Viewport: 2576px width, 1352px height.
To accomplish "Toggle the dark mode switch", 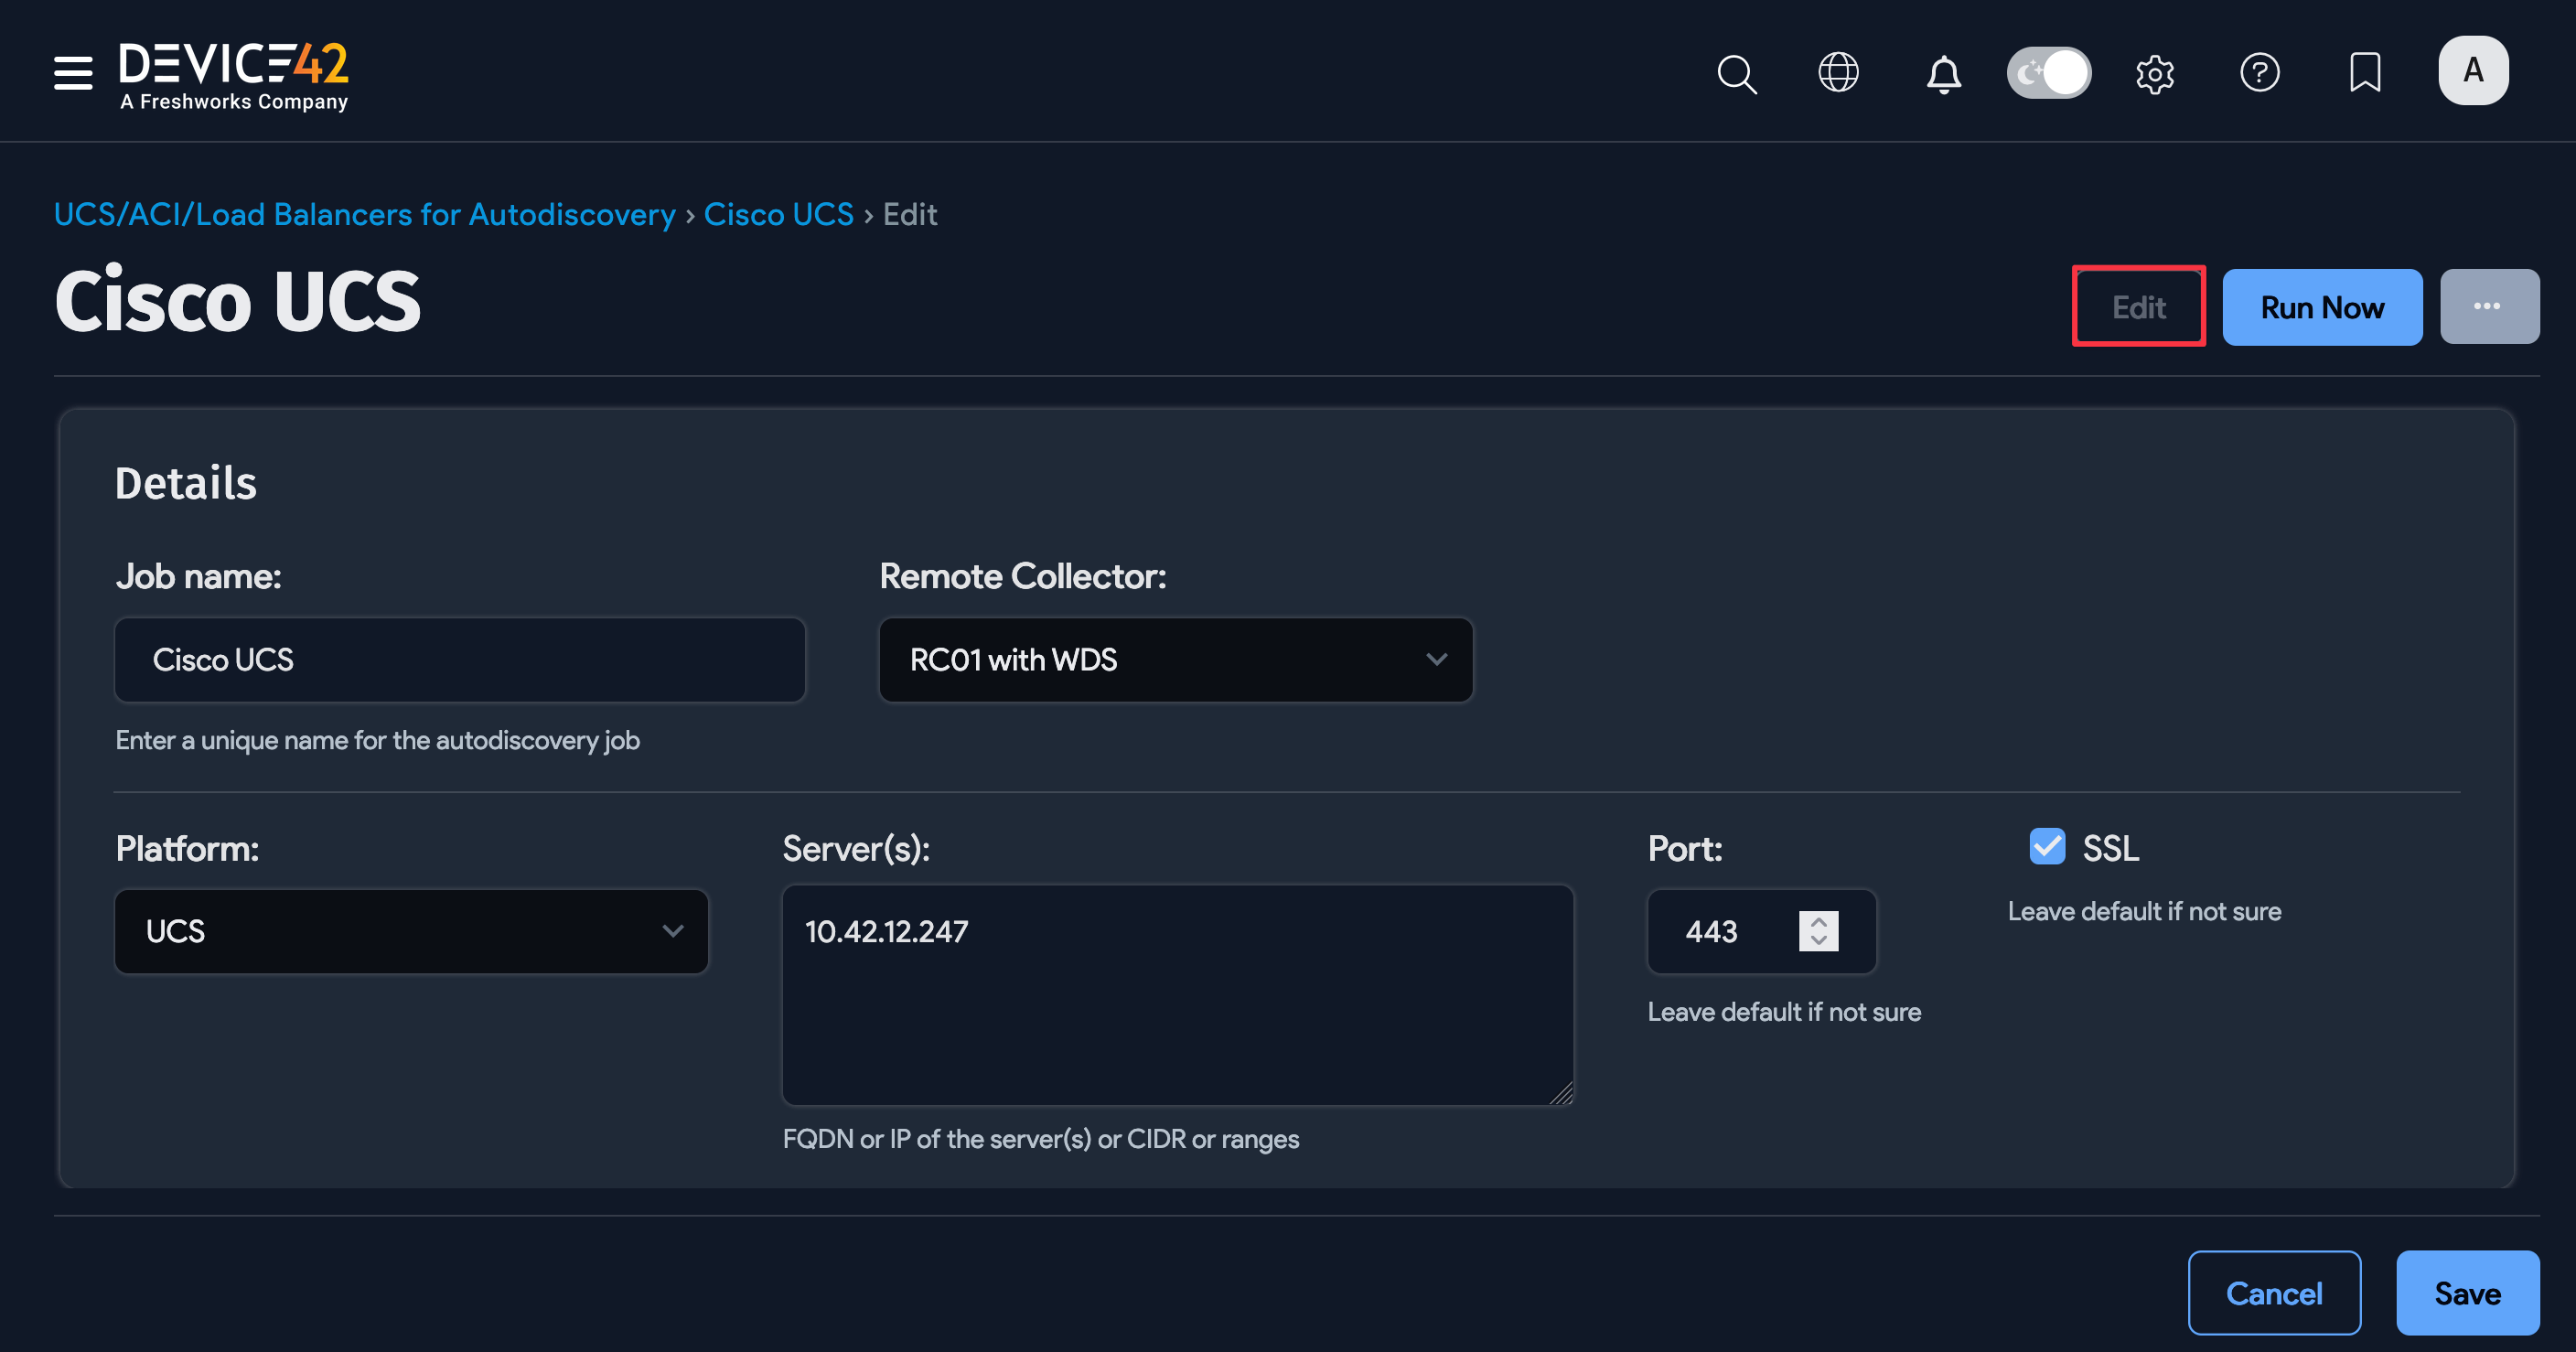I will 2048,72.
